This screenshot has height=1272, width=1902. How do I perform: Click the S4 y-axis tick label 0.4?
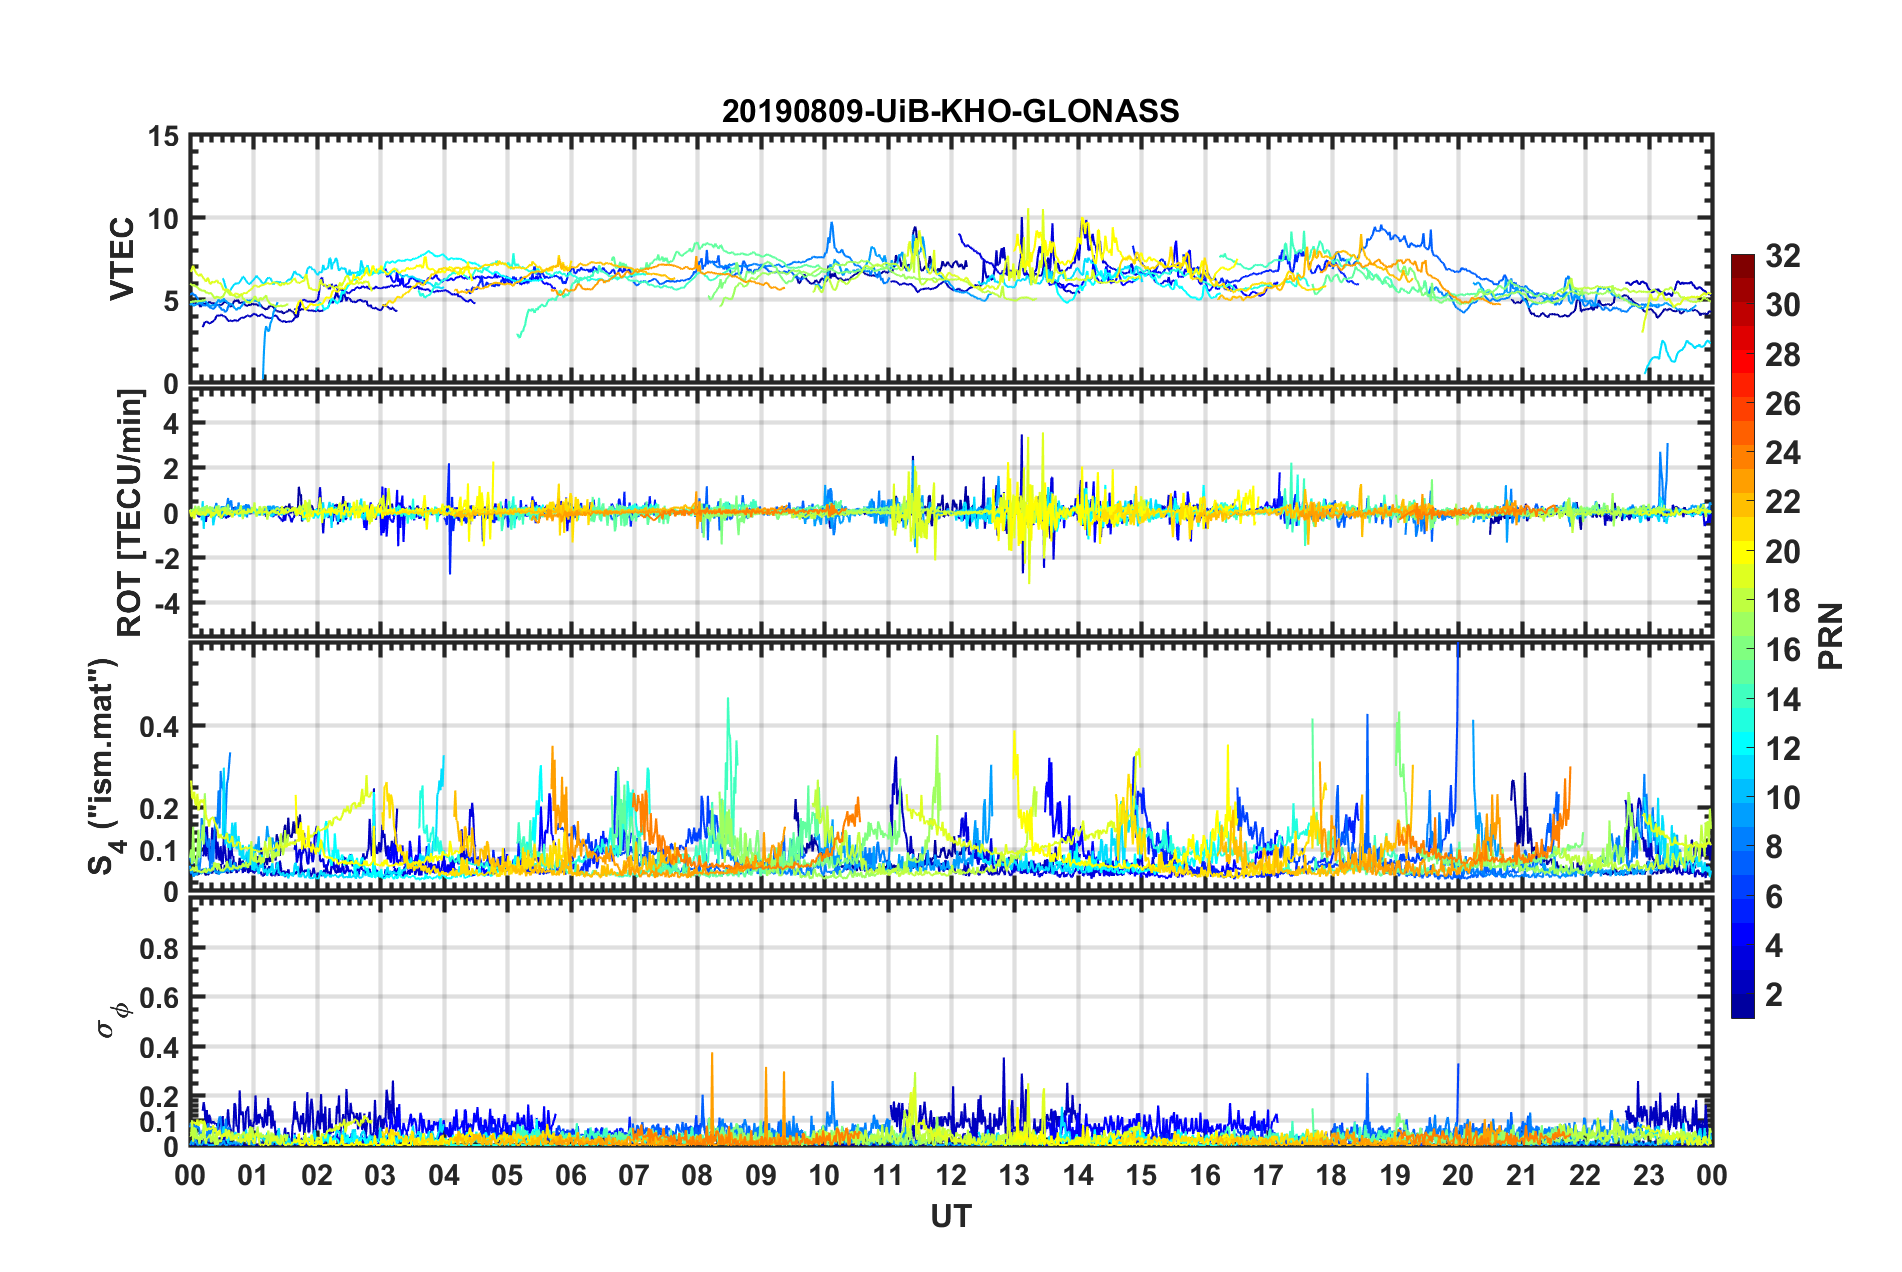pos(160,727)
